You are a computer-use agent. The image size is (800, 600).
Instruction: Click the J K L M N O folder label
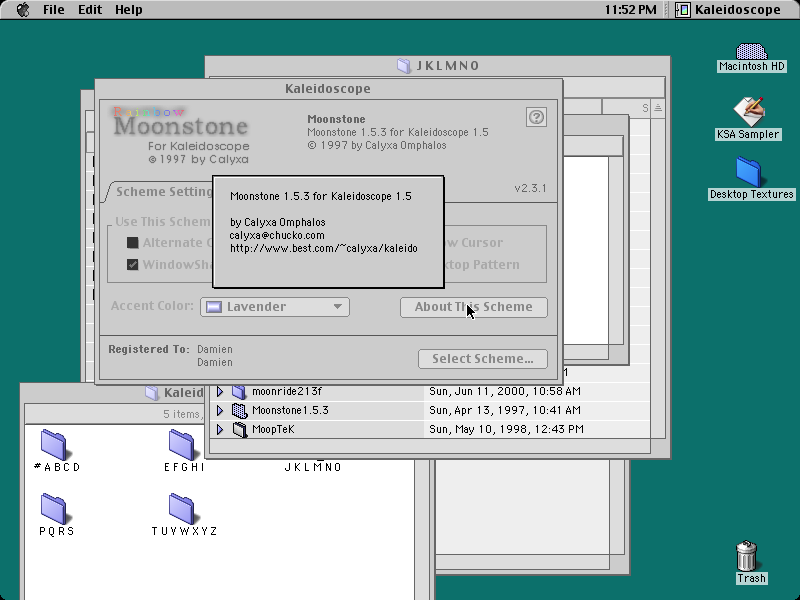(x=313, y=467)
